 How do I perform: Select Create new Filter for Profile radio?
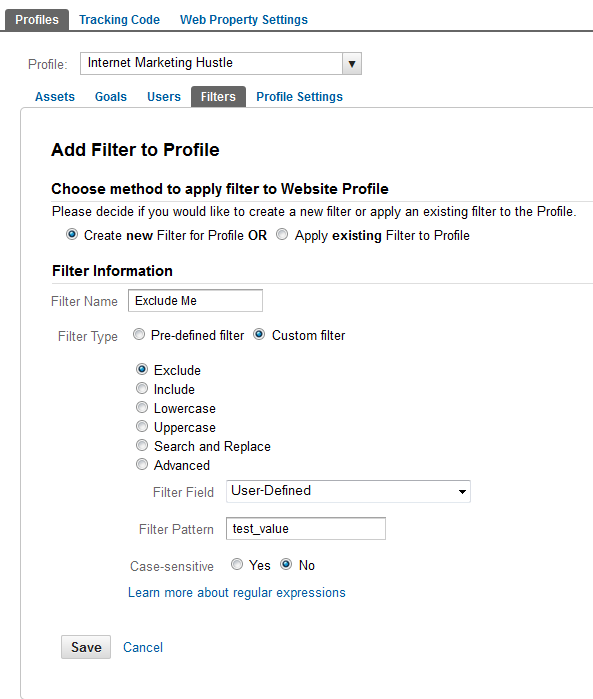pyautogui.click(x=72, y=234)
